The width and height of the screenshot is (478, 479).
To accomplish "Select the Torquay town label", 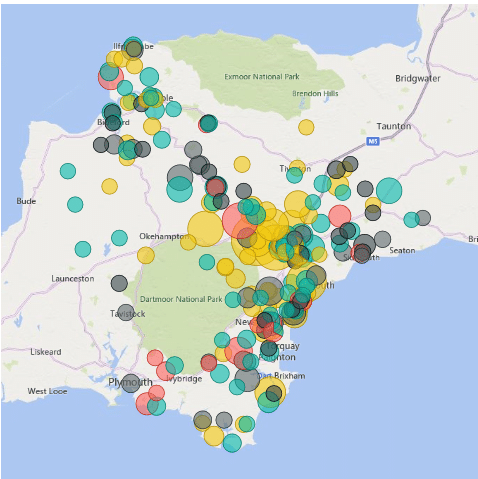I will pyautogui.click(x=283, y=346).
